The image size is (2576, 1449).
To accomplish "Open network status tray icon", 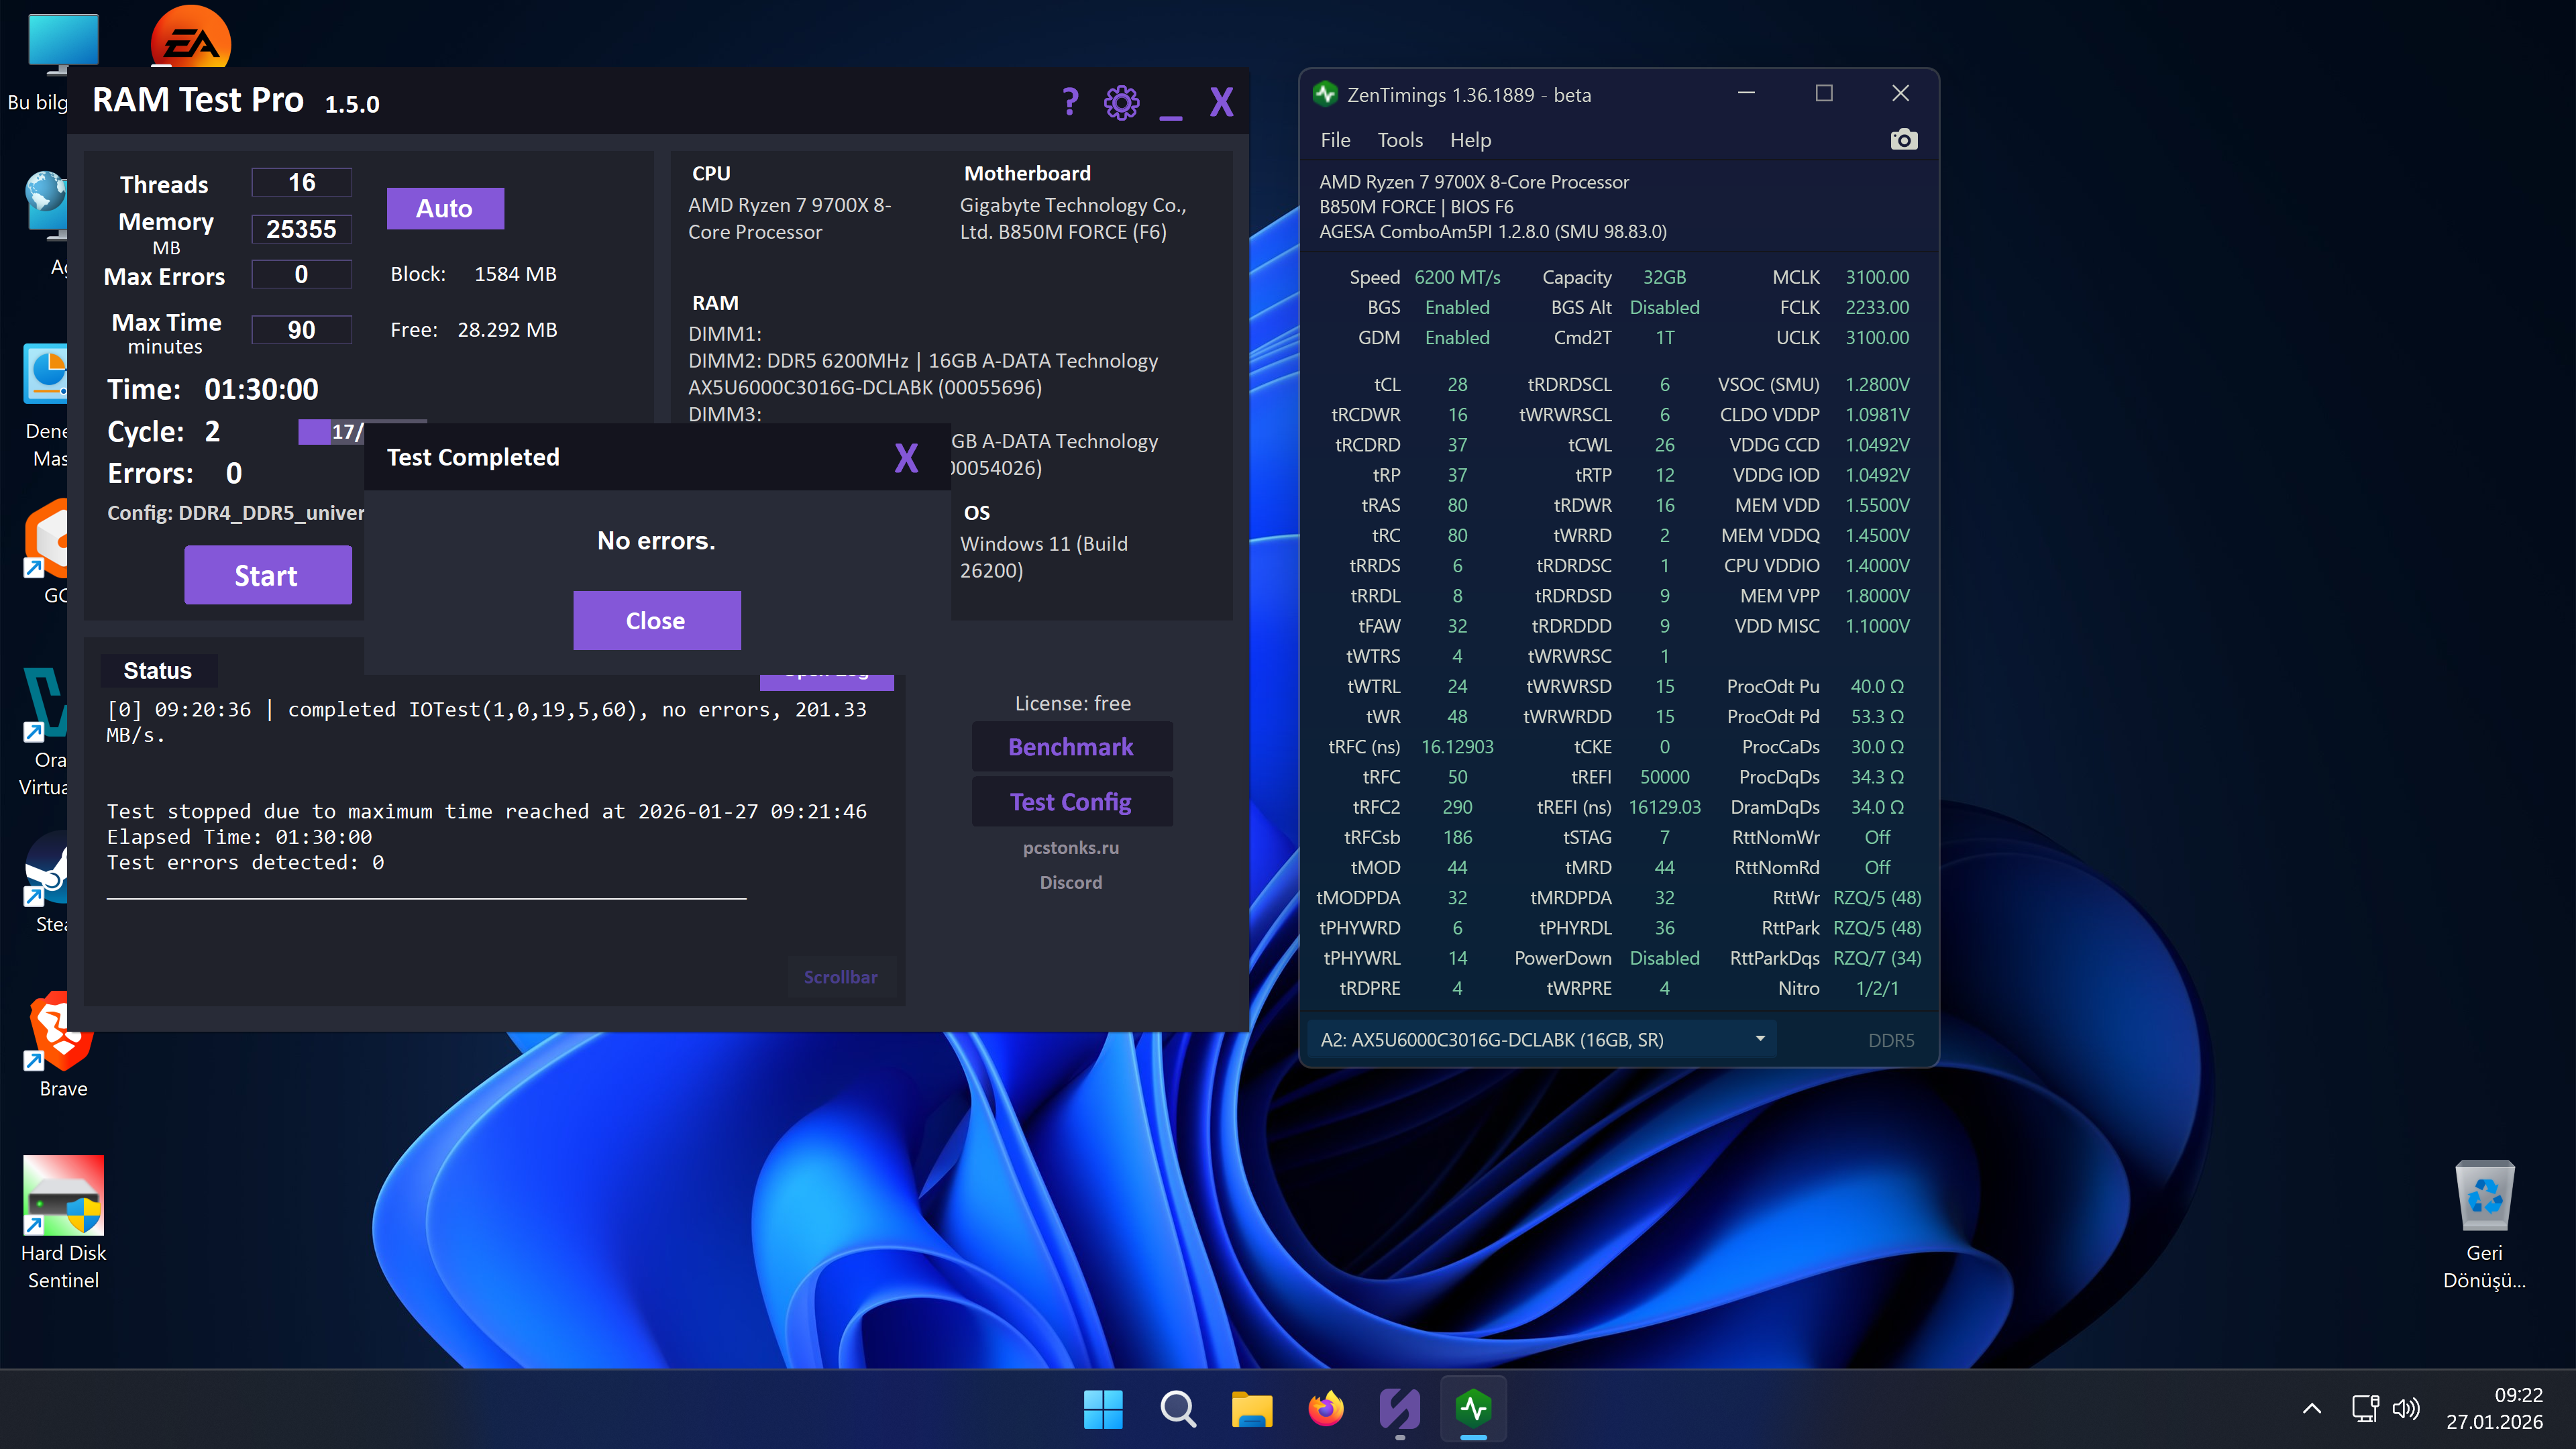I will (2365, 1409).
